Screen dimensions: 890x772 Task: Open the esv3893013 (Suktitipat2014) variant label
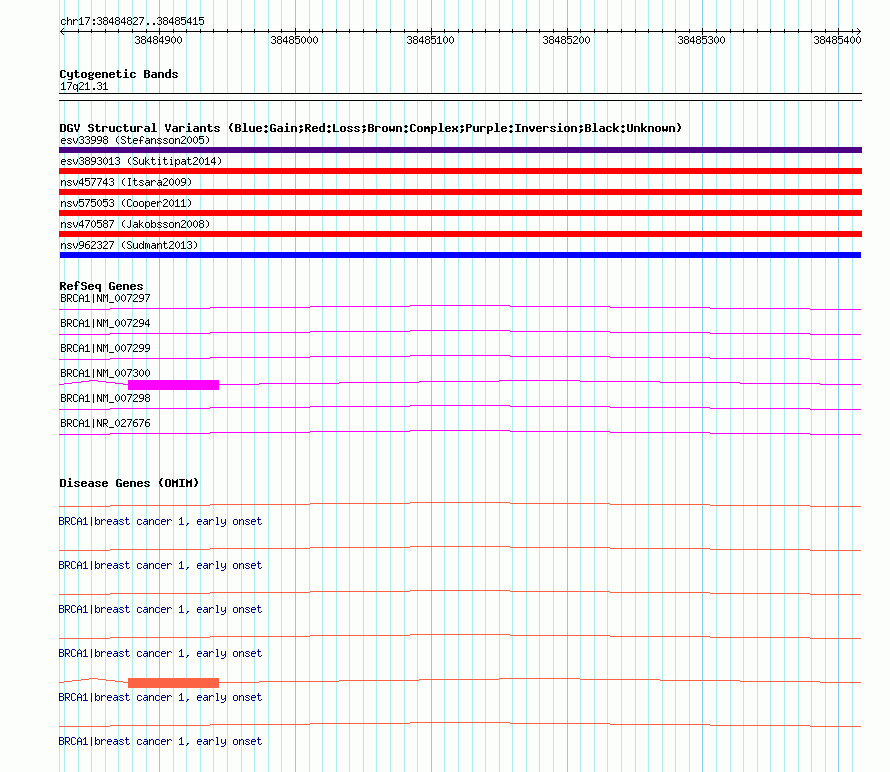click(141, 161)
